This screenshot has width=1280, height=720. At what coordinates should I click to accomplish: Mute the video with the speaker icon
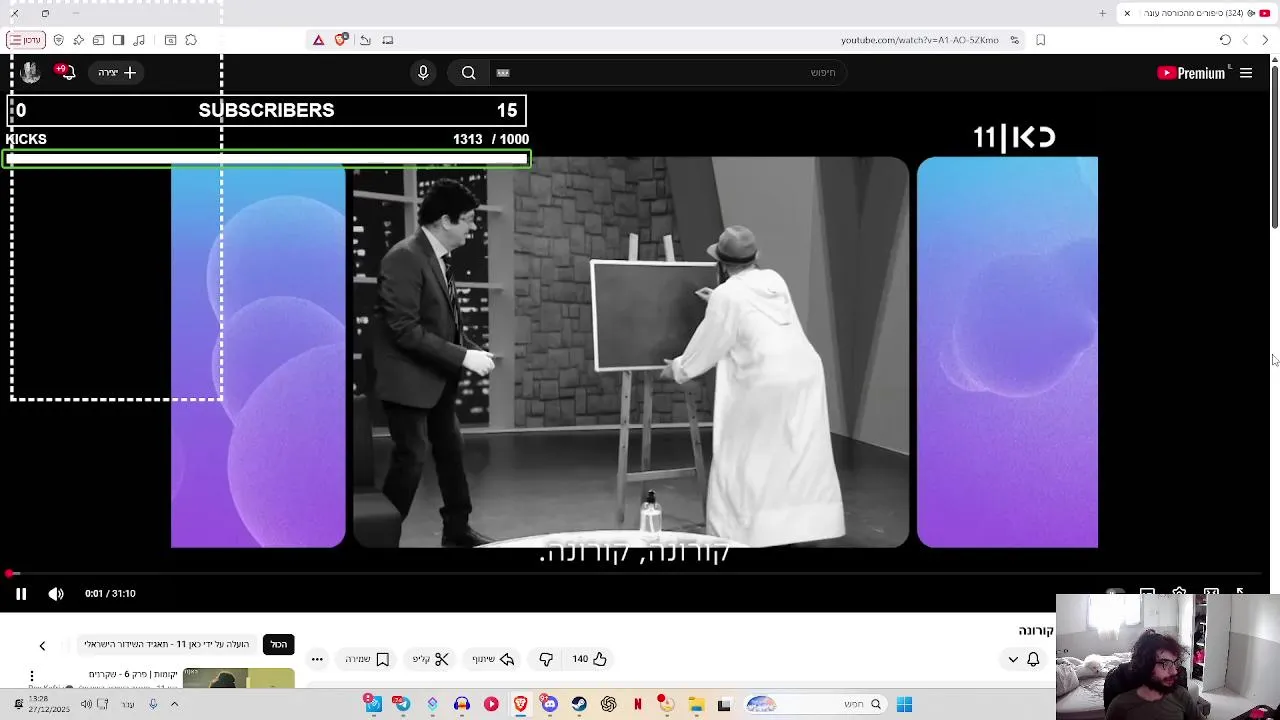tap(56, 594)
